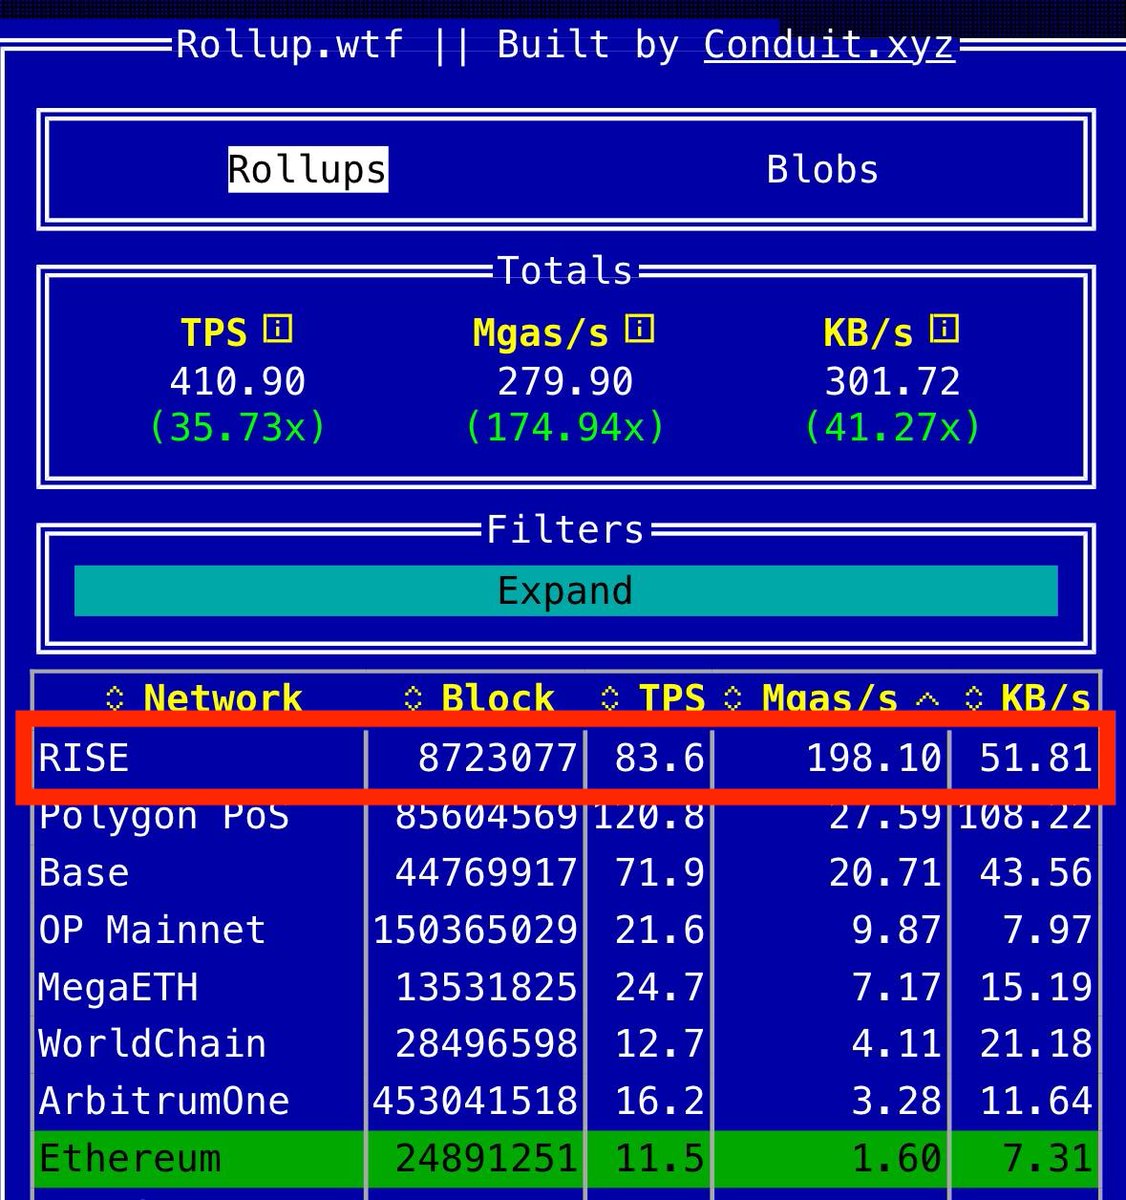This screenshot has height=1200, width=1126.
Task: Click RISE TPS value 83.6
Action: [660, 758]
